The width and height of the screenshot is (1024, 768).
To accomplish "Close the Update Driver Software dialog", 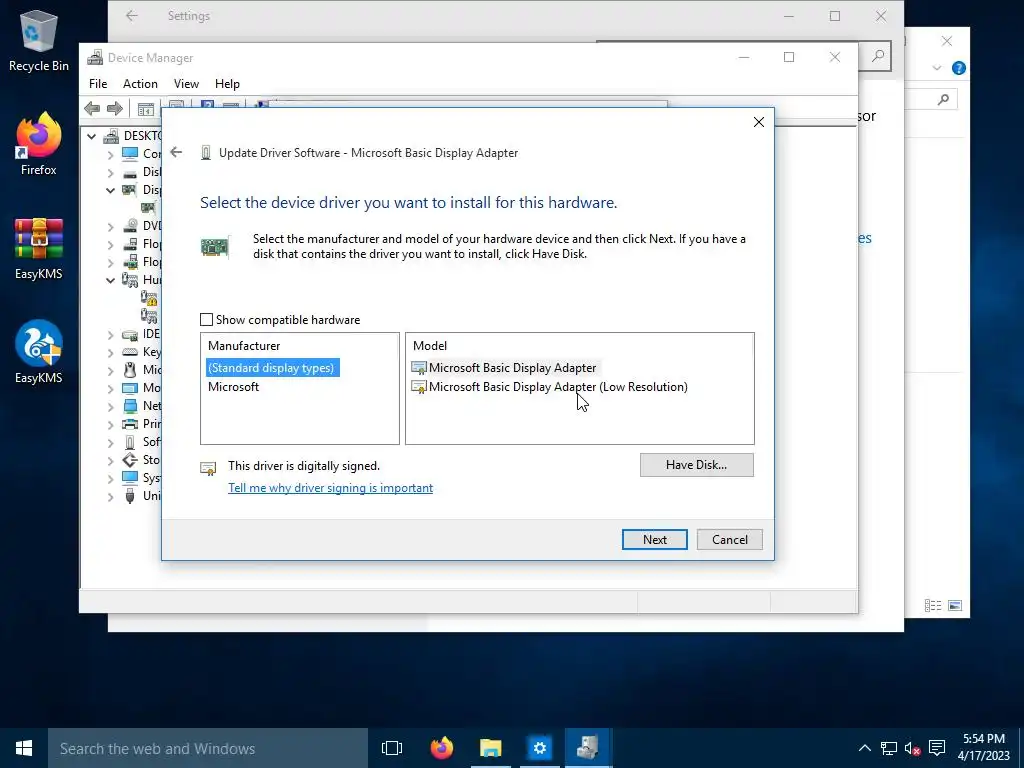I will pyautogui.click(x=758, y=122).
